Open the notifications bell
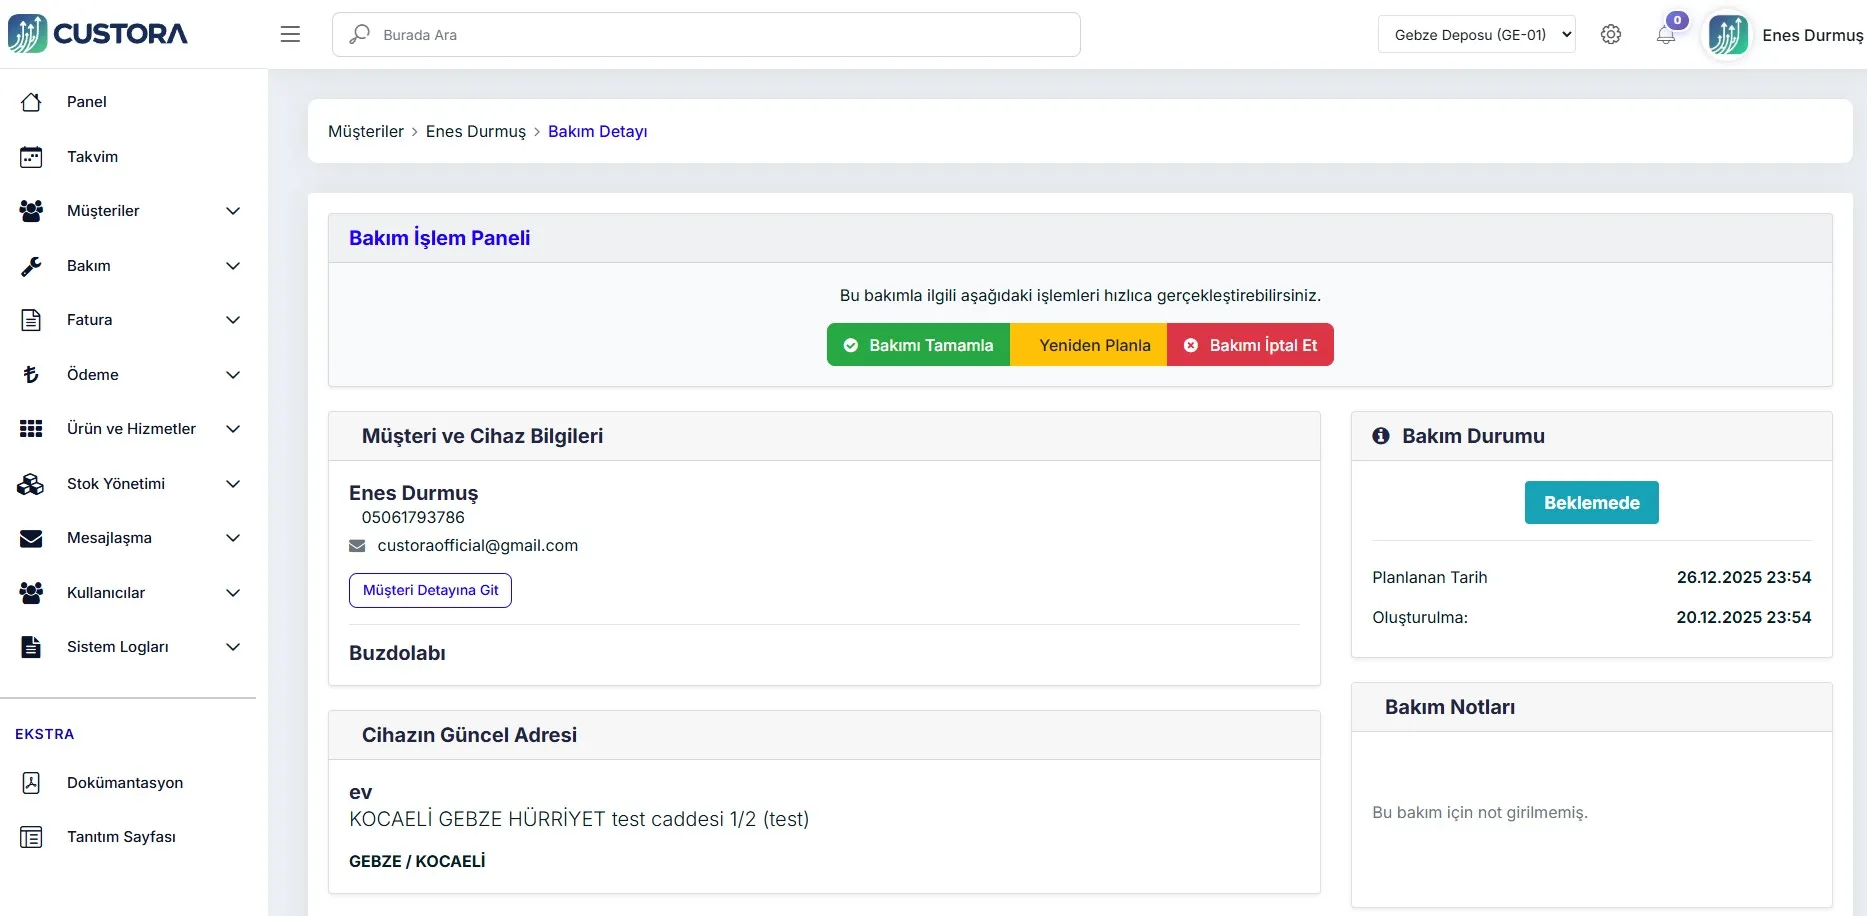The width and height of the screenshot is (1867, 916). coord(1665,35)
